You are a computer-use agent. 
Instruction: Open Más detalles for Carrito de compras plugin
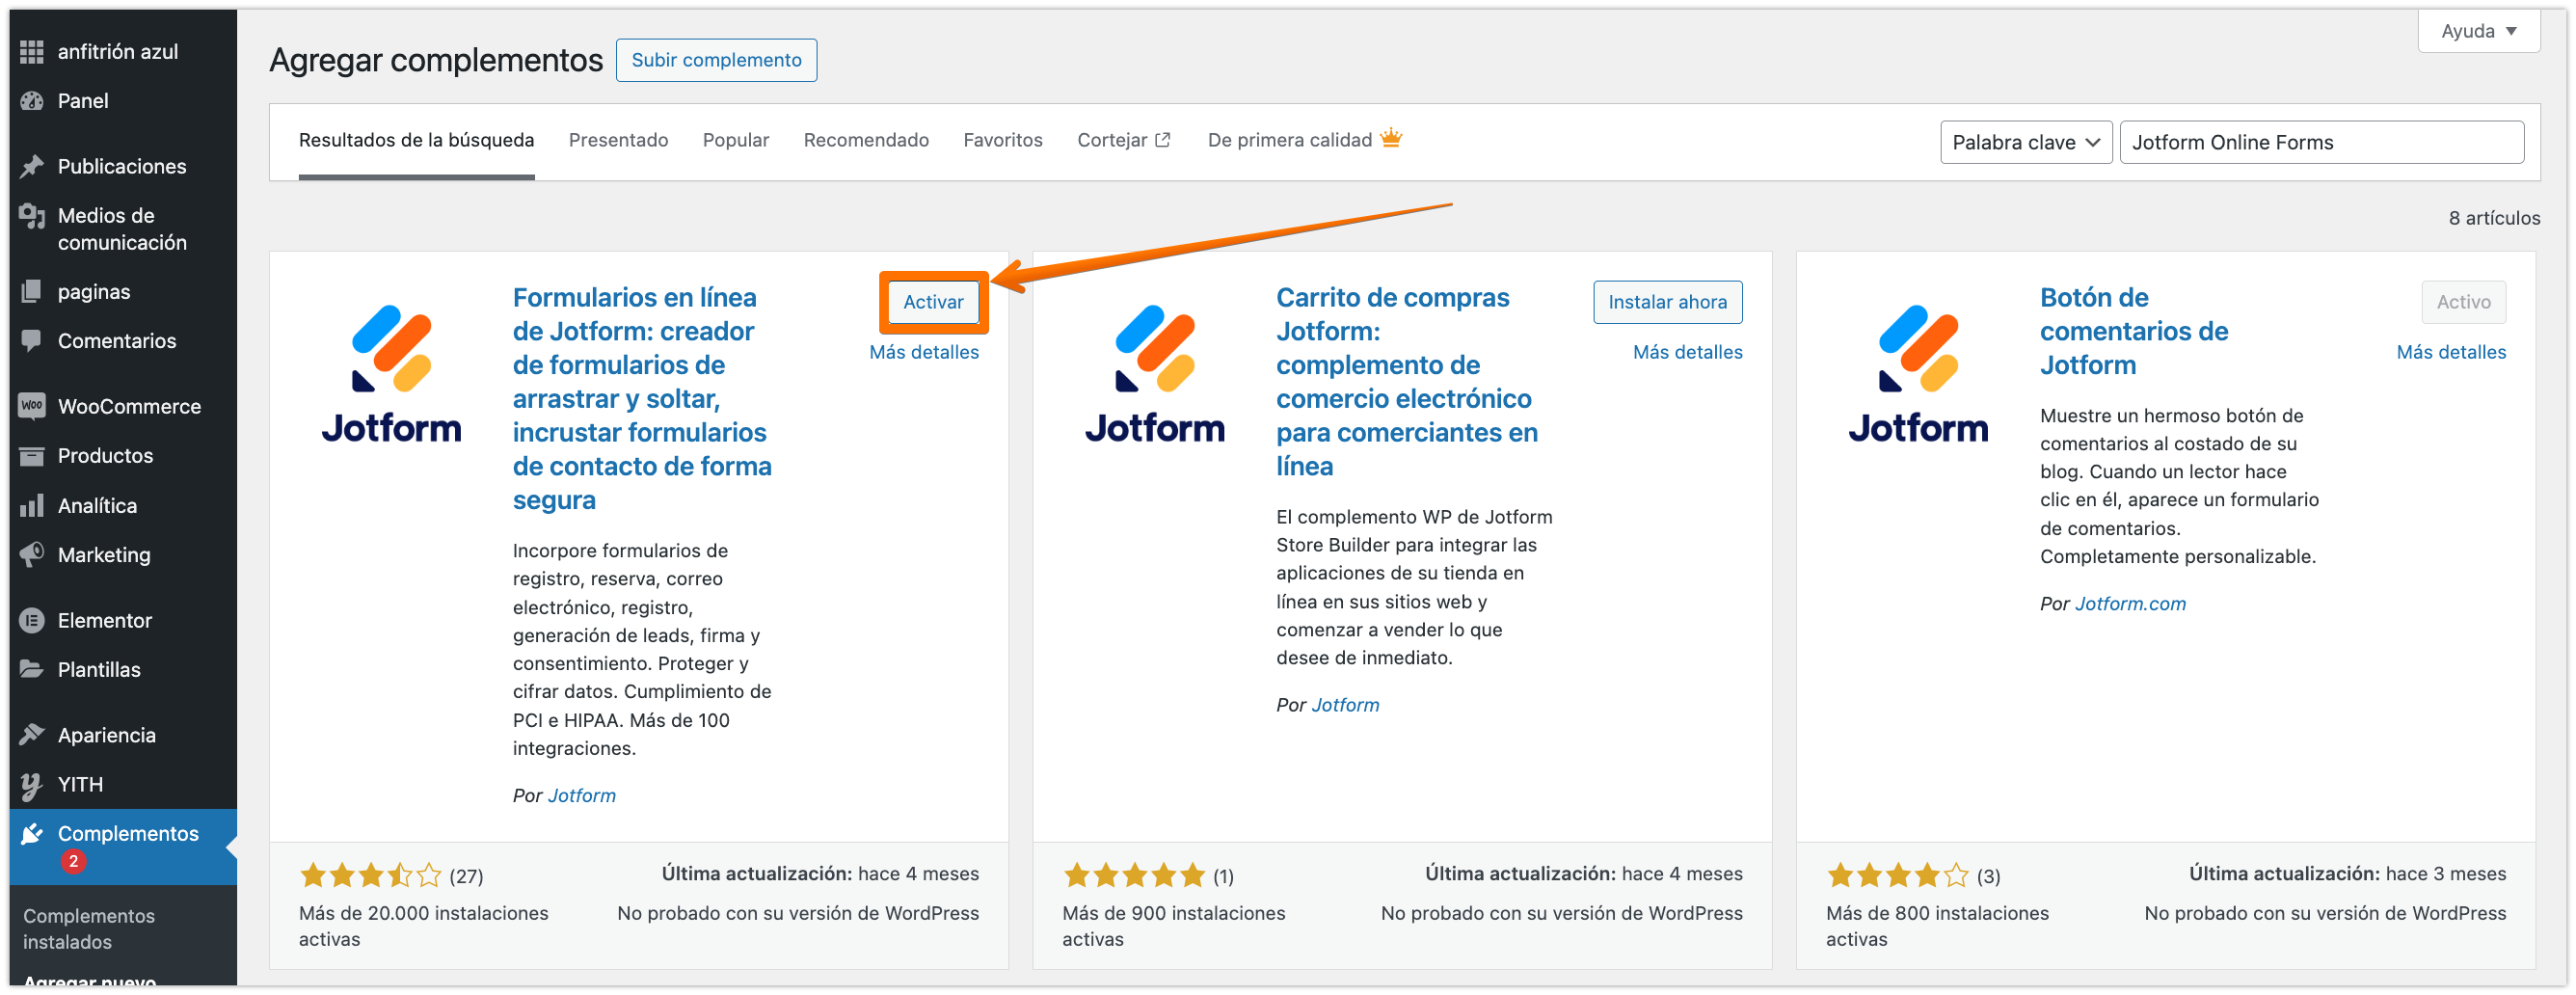click(1687, 352)
